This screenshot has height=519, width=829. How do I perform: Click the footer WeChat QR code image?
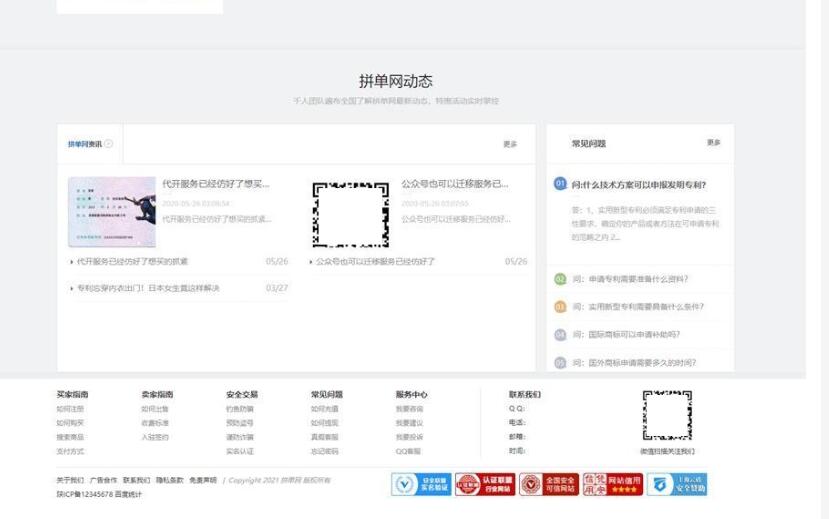tap(667, 417)
